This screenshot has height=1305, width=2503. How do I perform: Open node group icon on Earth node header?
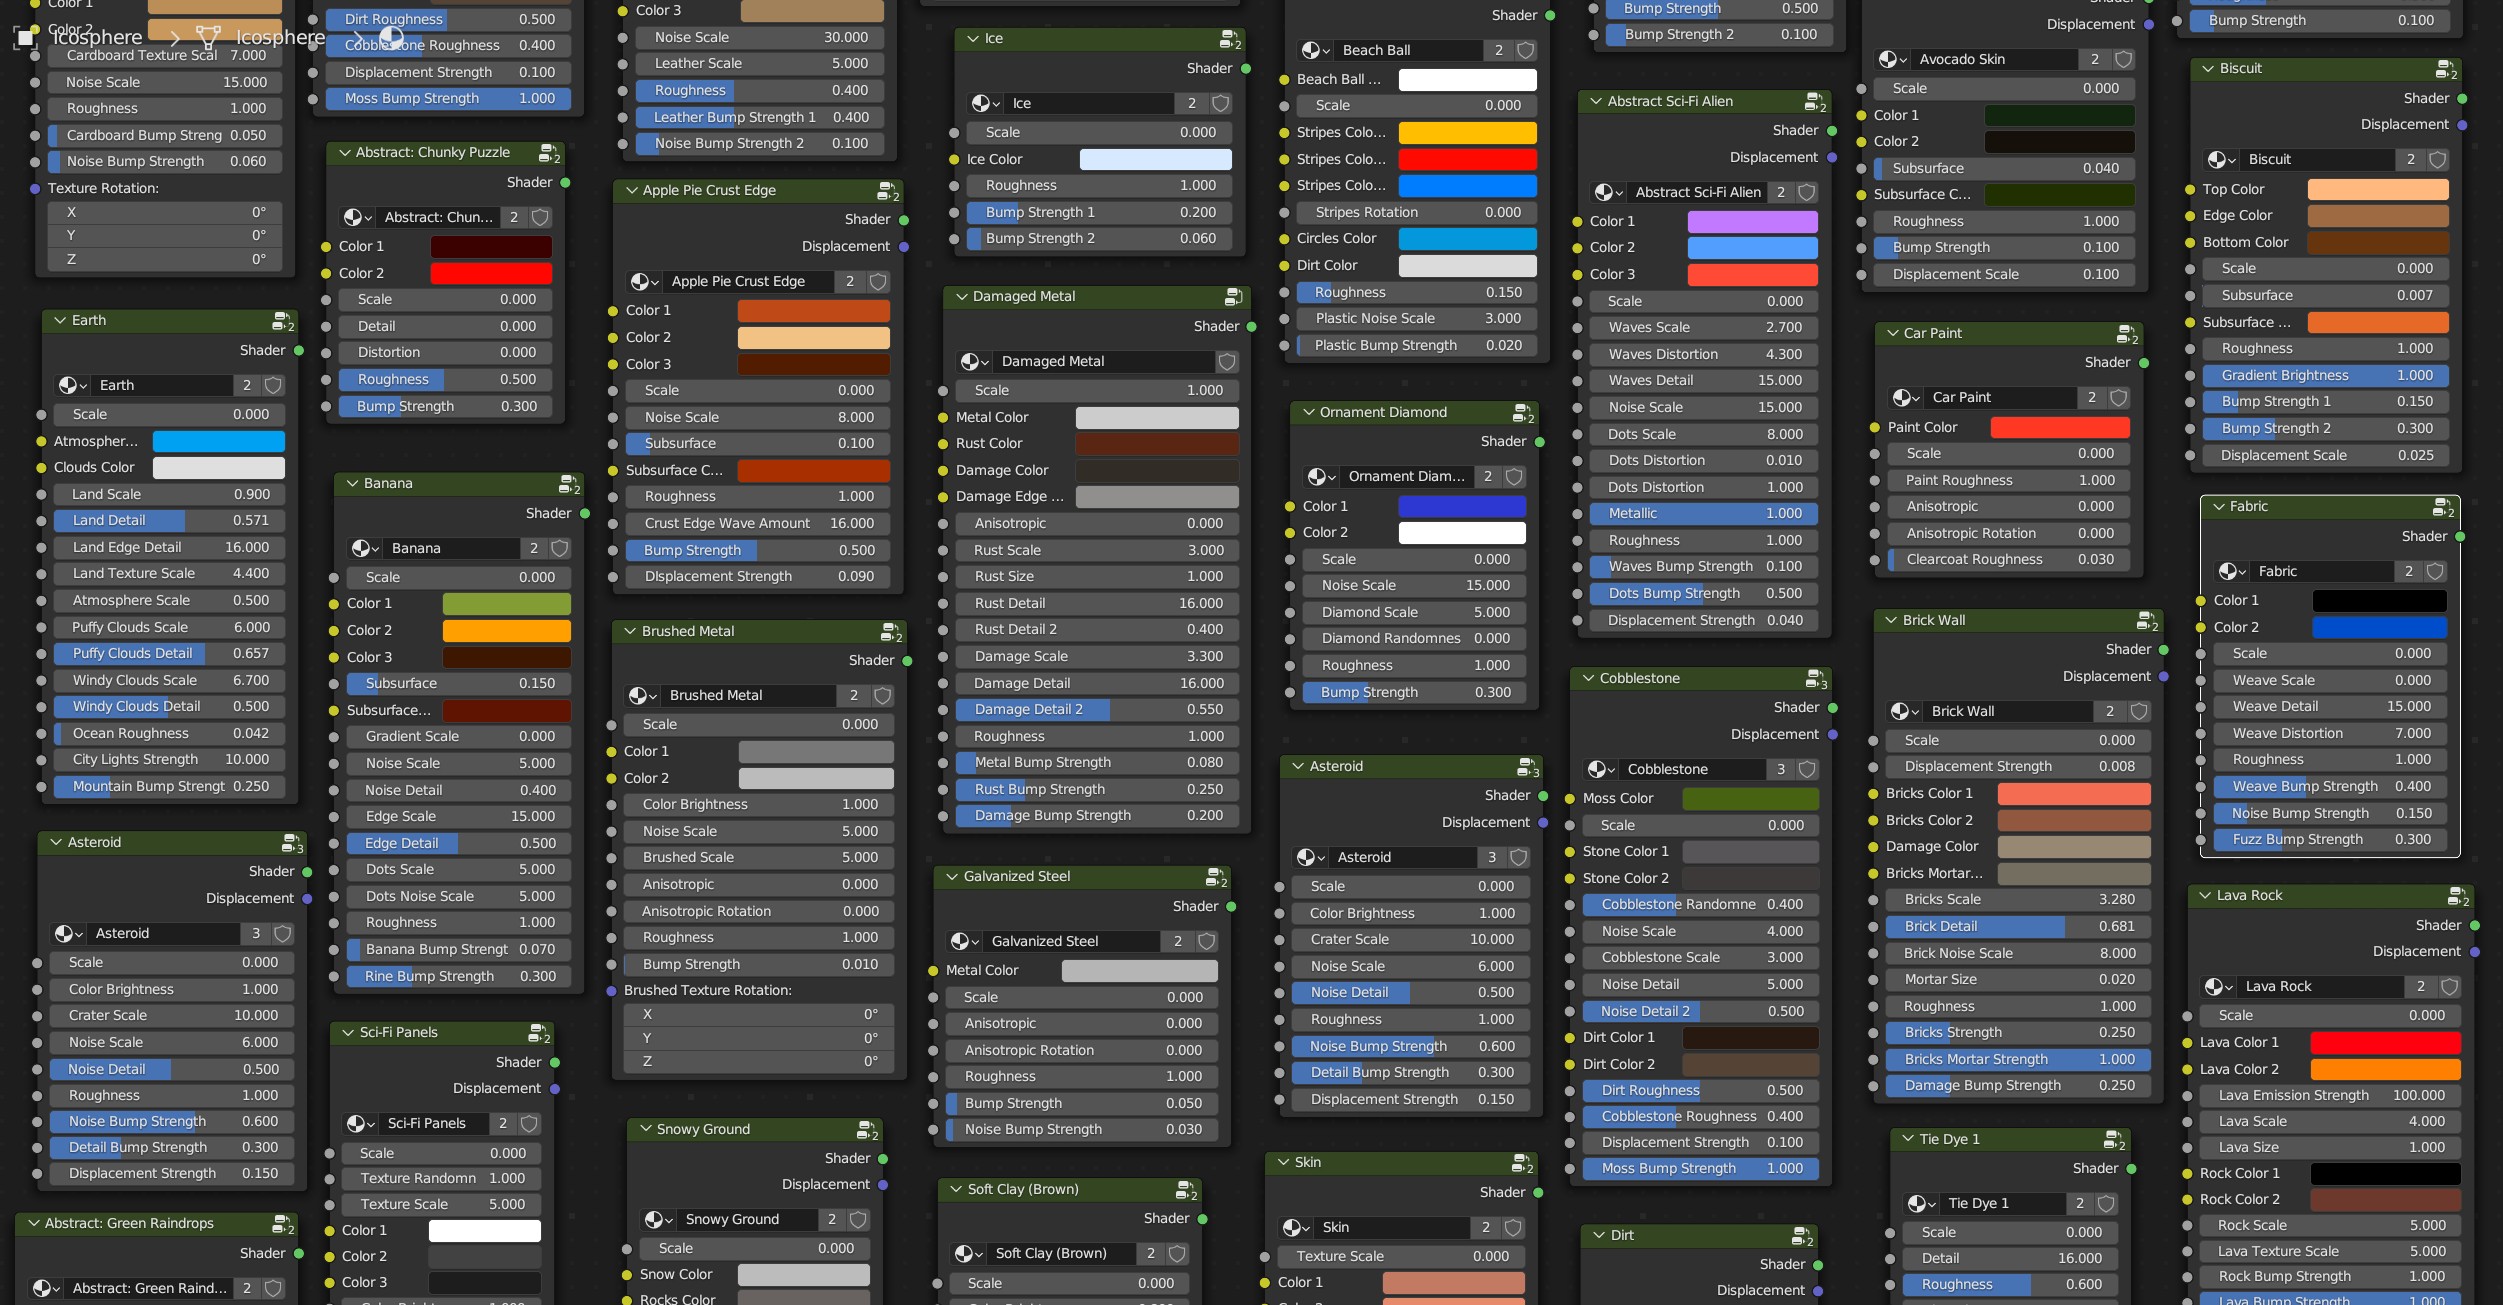[282, 322]
